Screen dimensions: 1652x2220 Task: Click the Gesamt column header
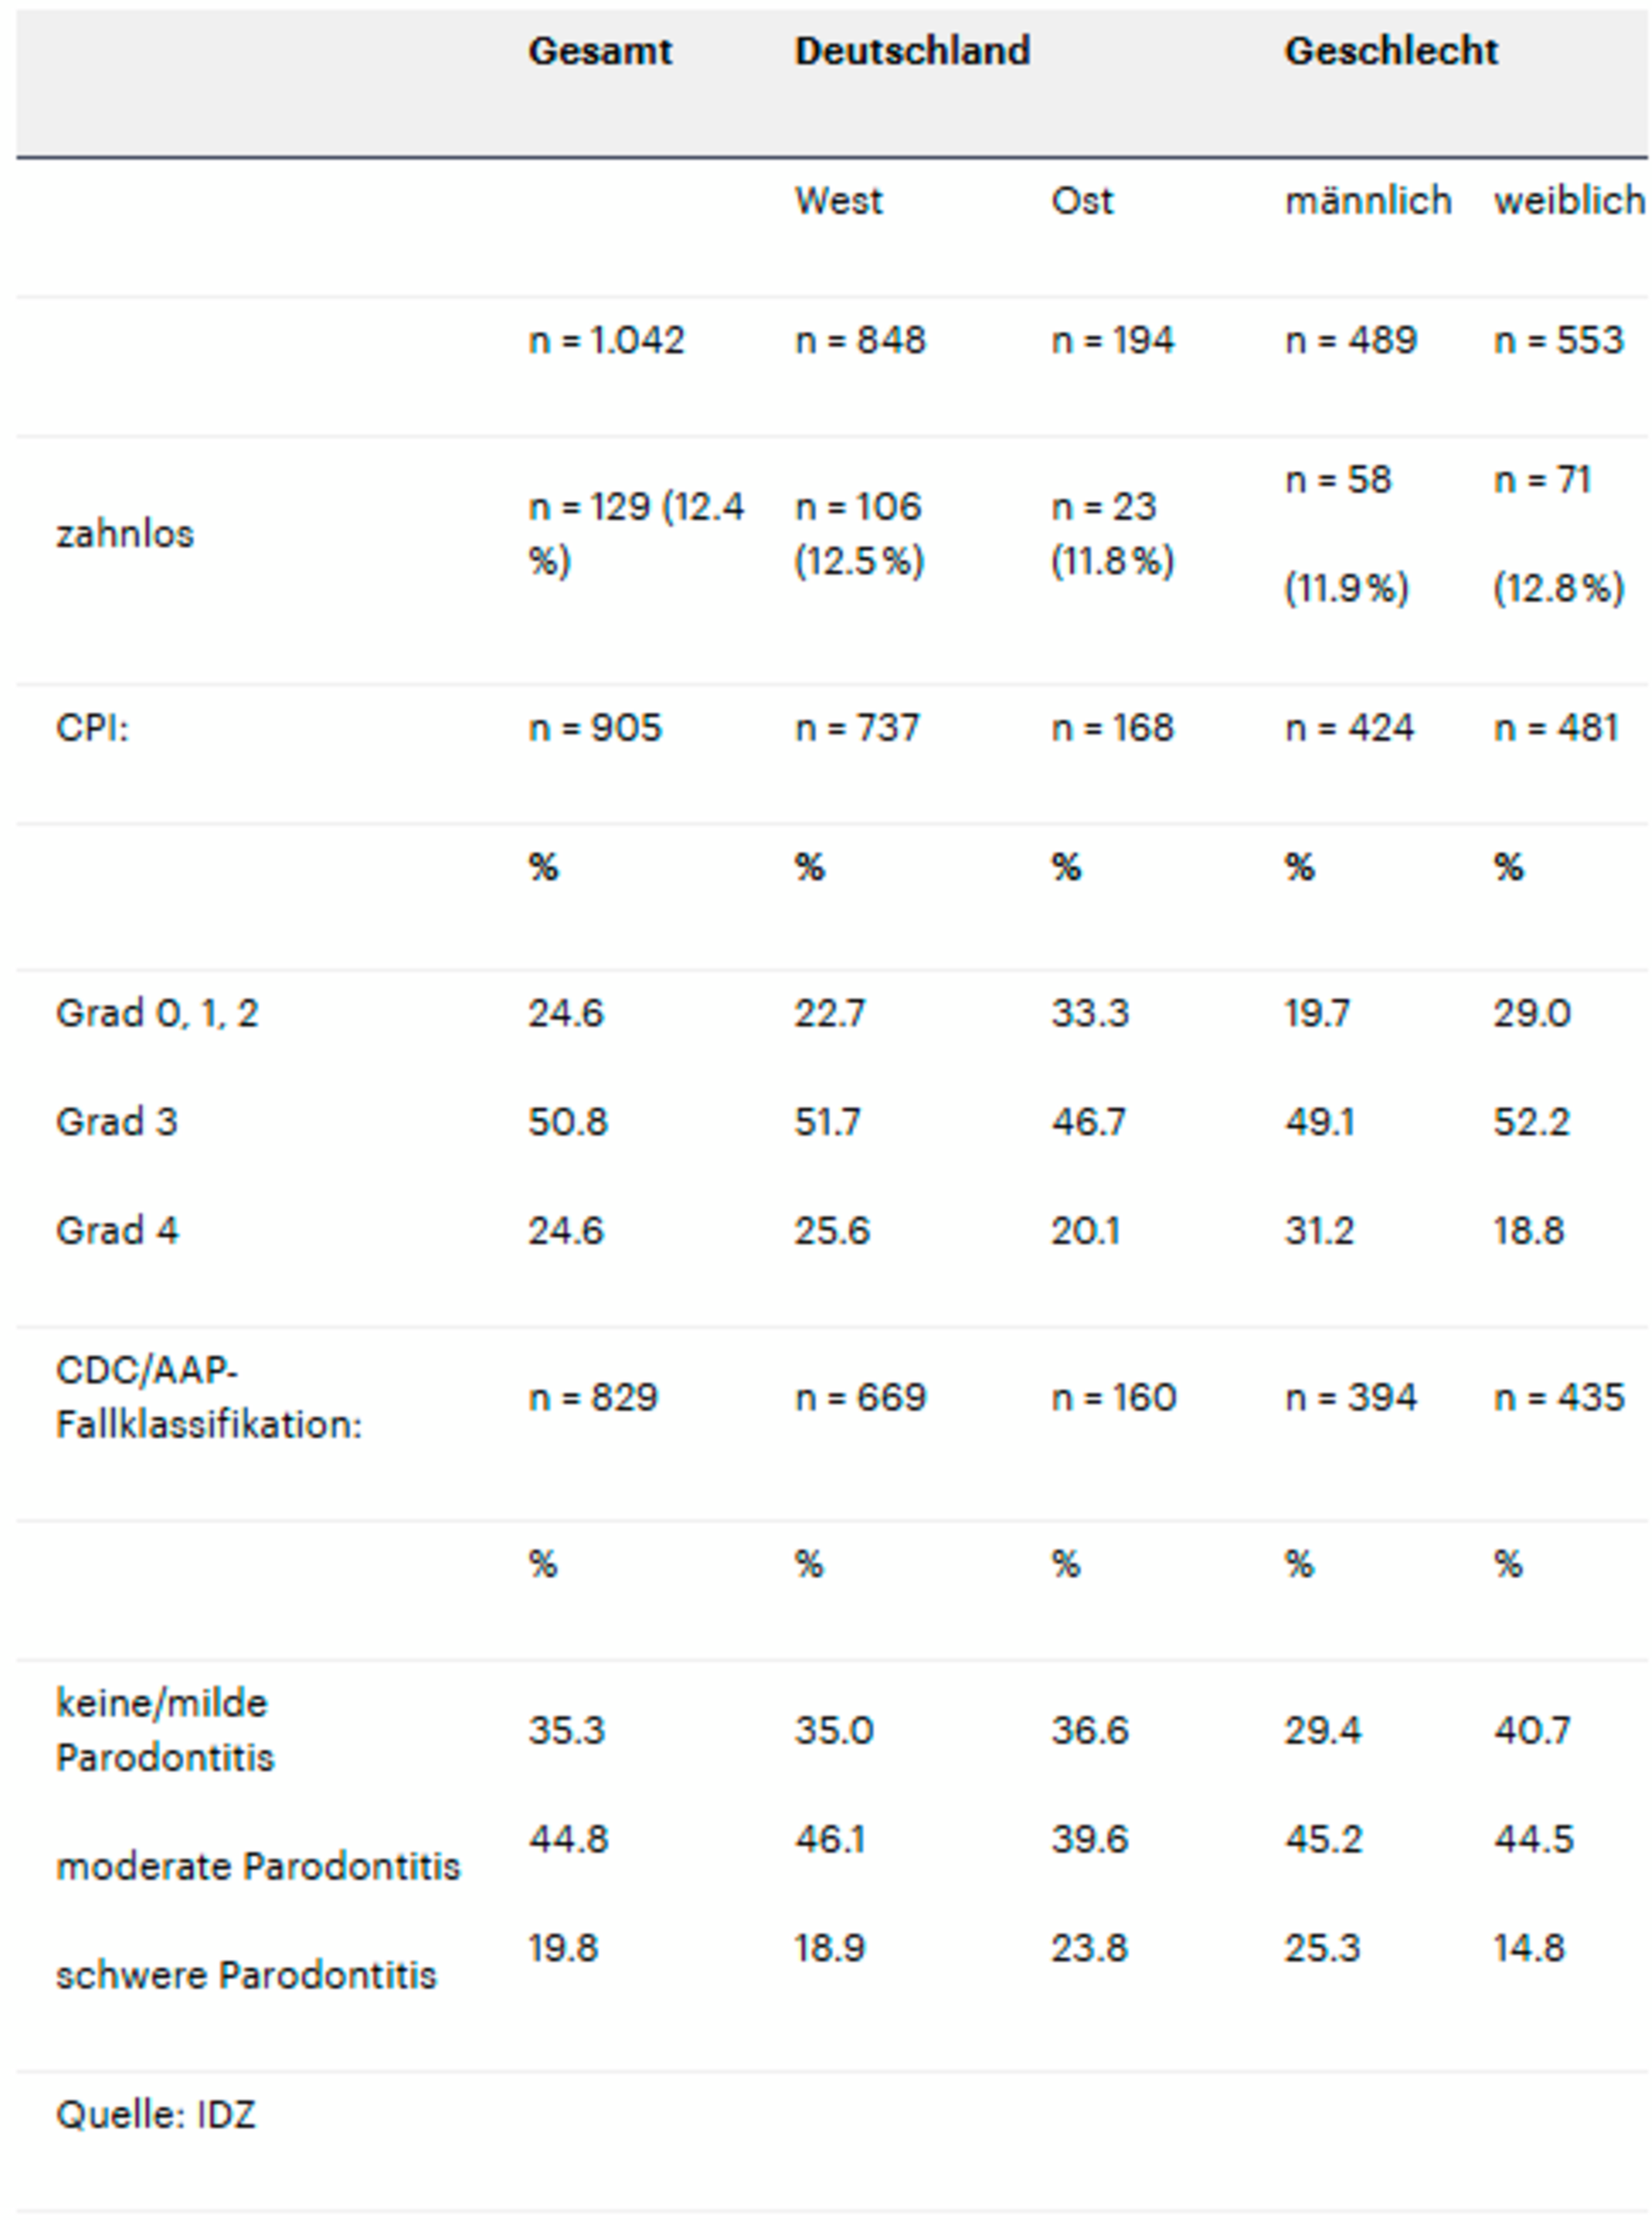(x=600, y=51)
